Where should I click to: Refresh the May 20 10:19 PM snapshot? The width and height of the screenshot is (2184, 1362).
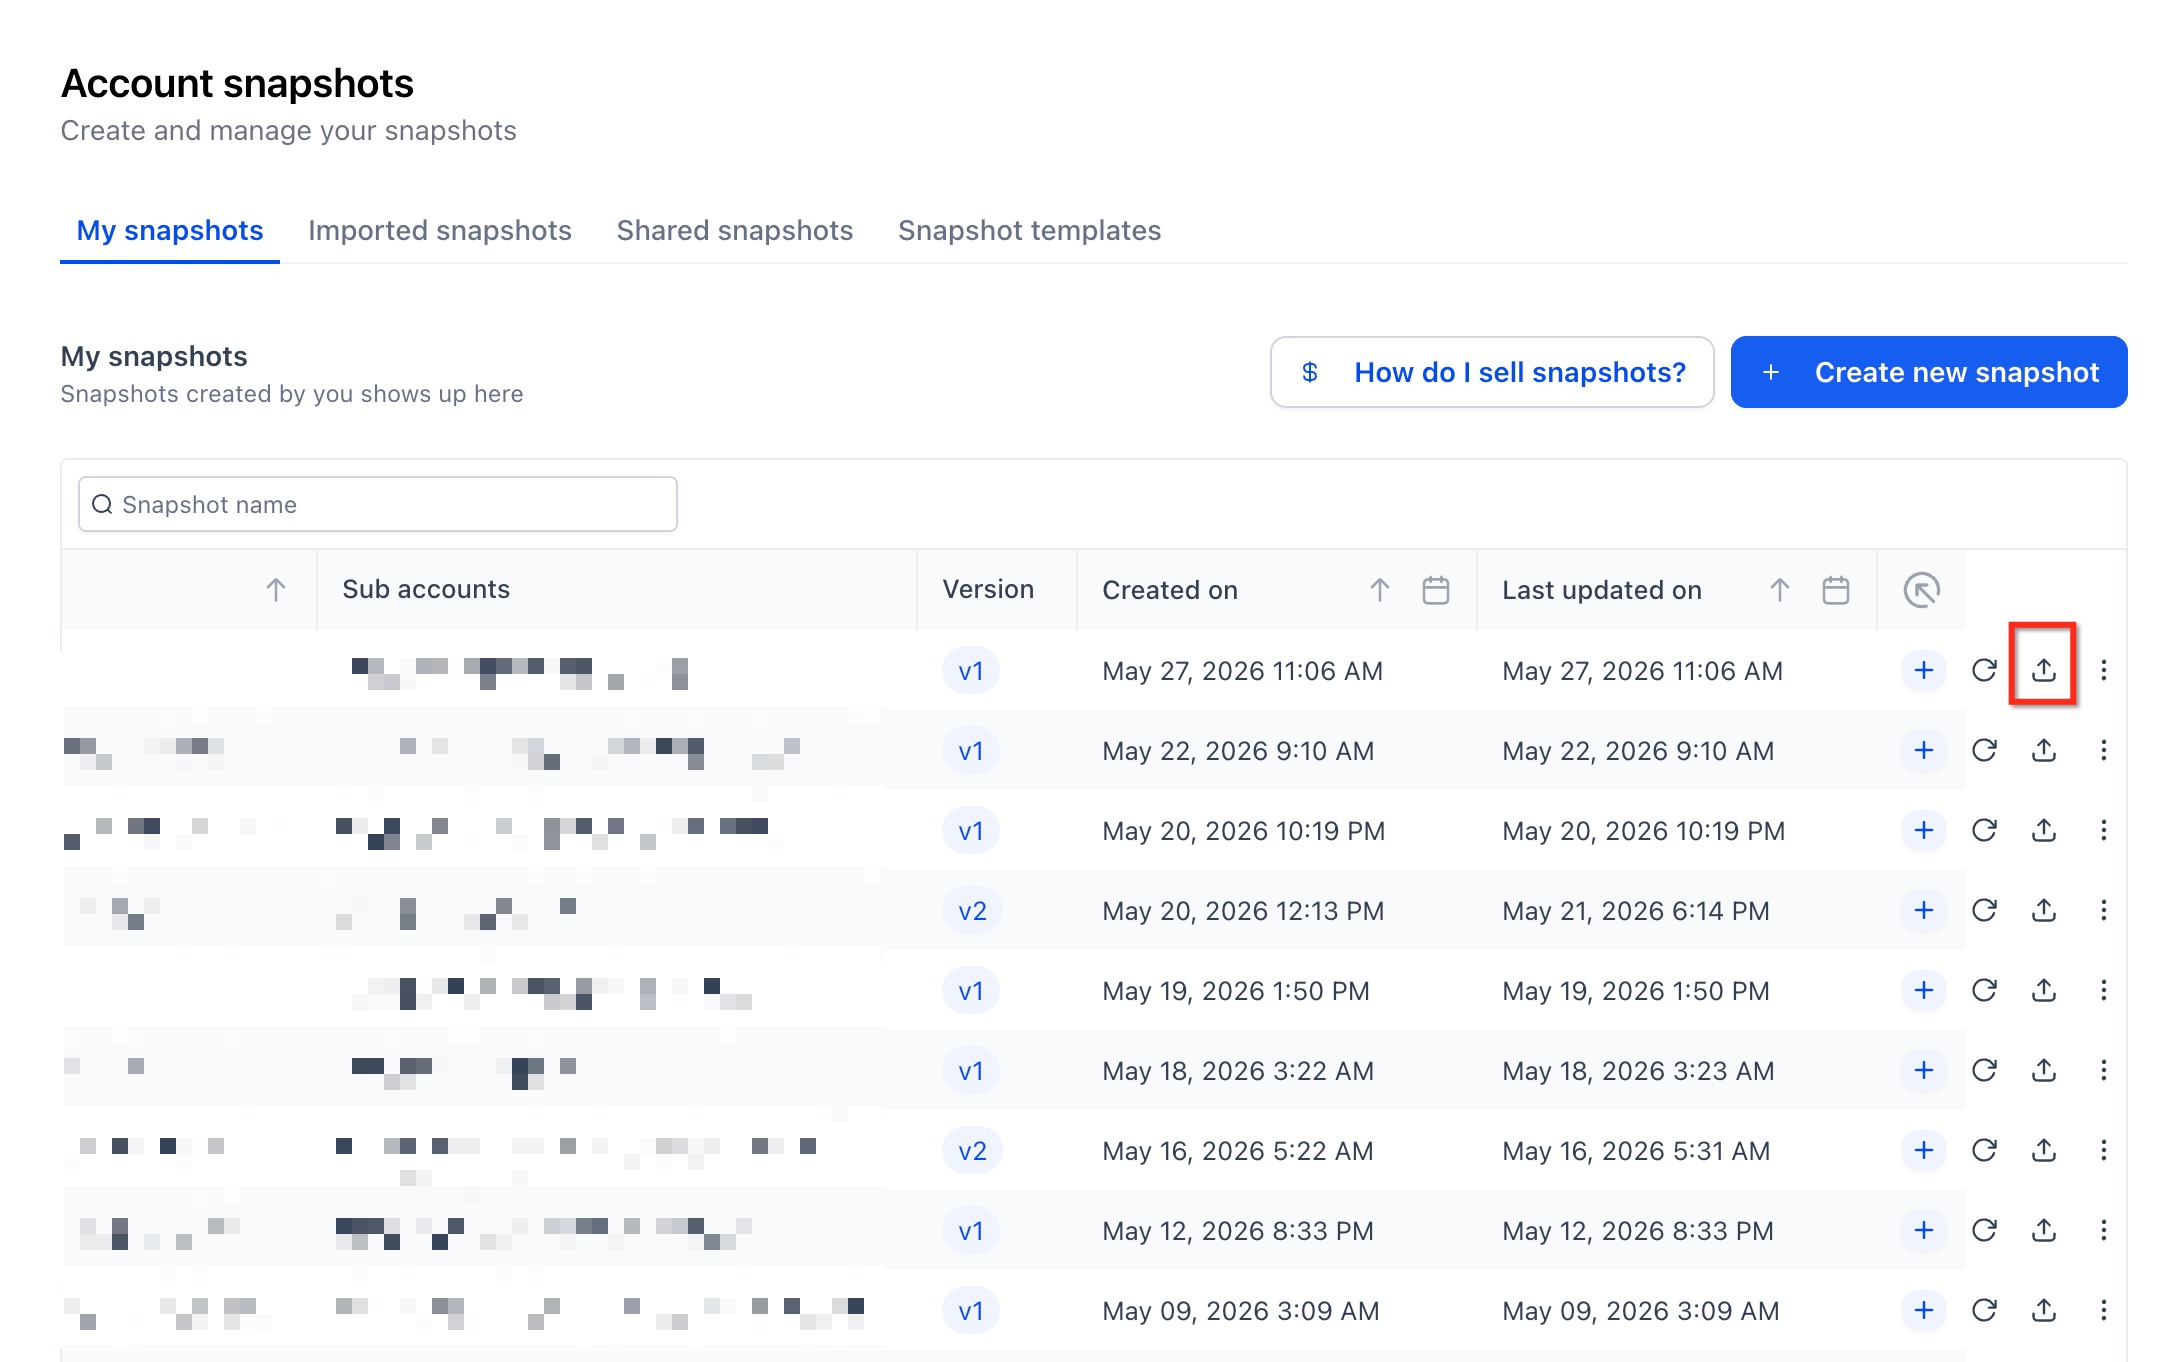pyautogui.click(x=1984, y=830)
